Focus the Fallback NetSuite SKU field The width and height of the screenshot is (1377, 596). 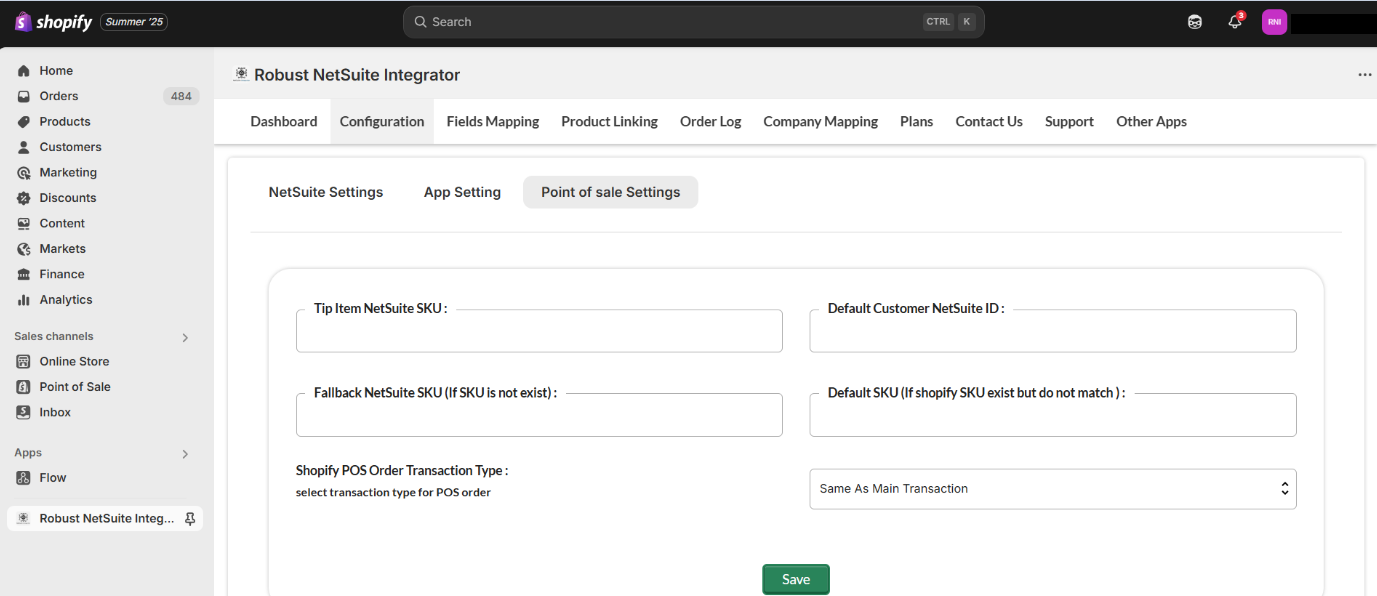tap(539, 415)
